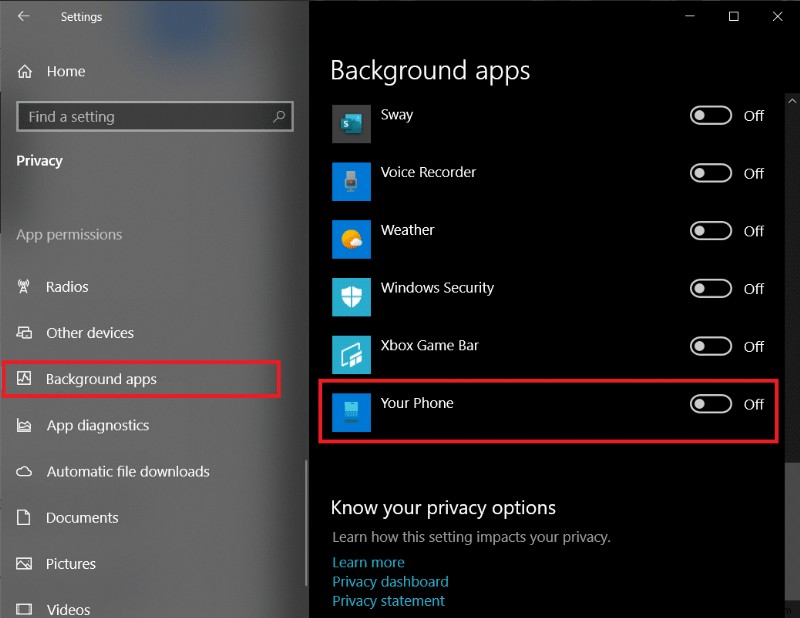
Task: Select Background apps in sidebar
Action: coord(101,379)
